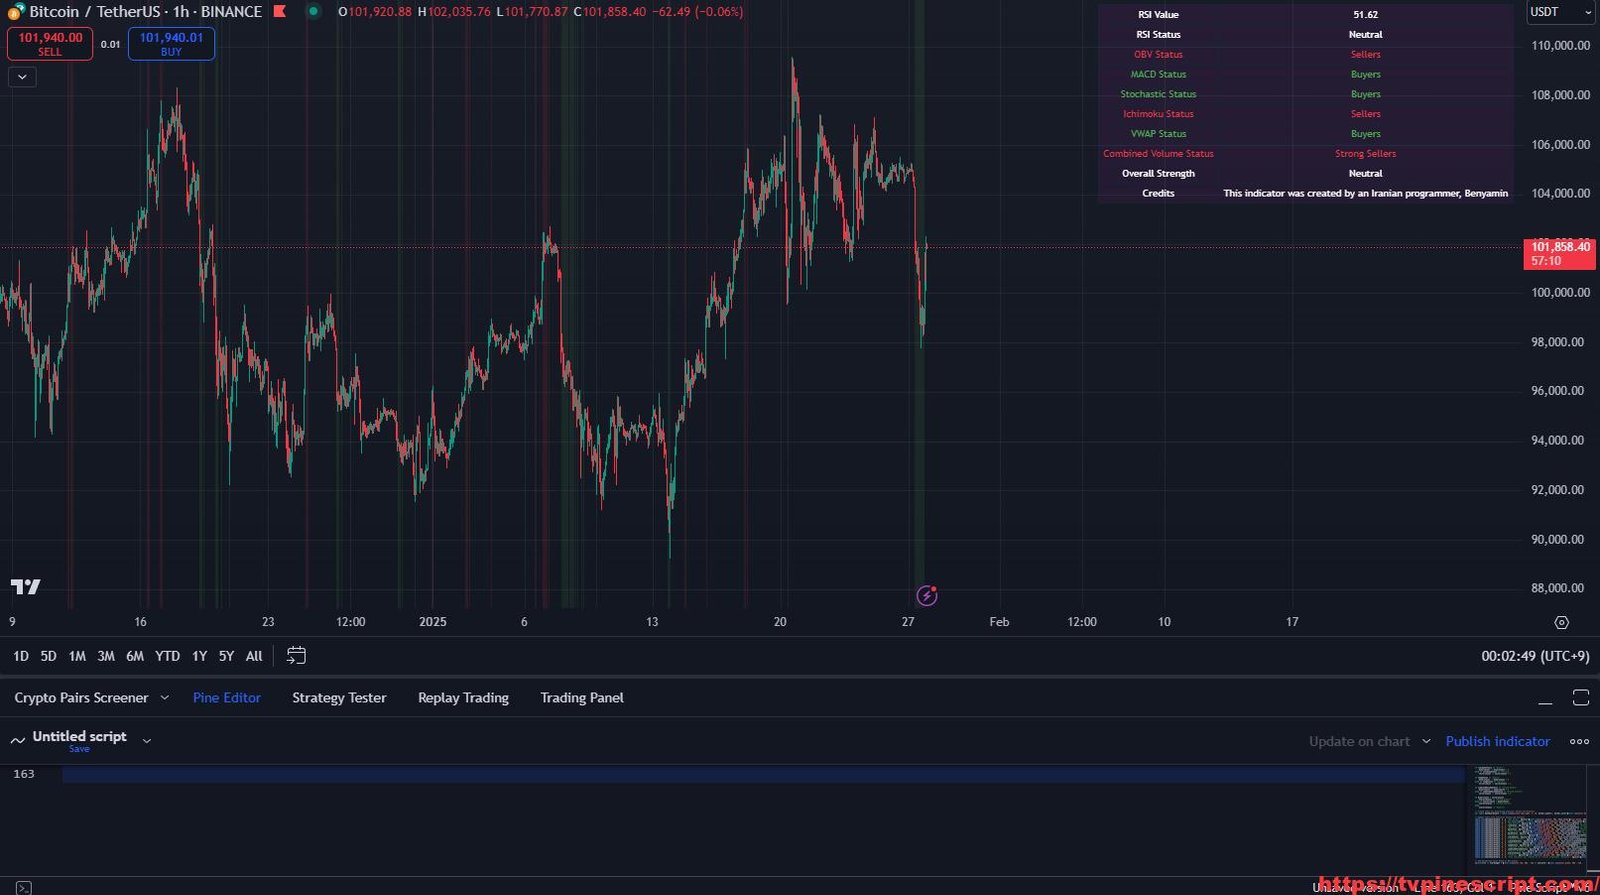Minimize the bottom panel
The height and width of the screenshot is (895, 1600).
click(1545, 698)
